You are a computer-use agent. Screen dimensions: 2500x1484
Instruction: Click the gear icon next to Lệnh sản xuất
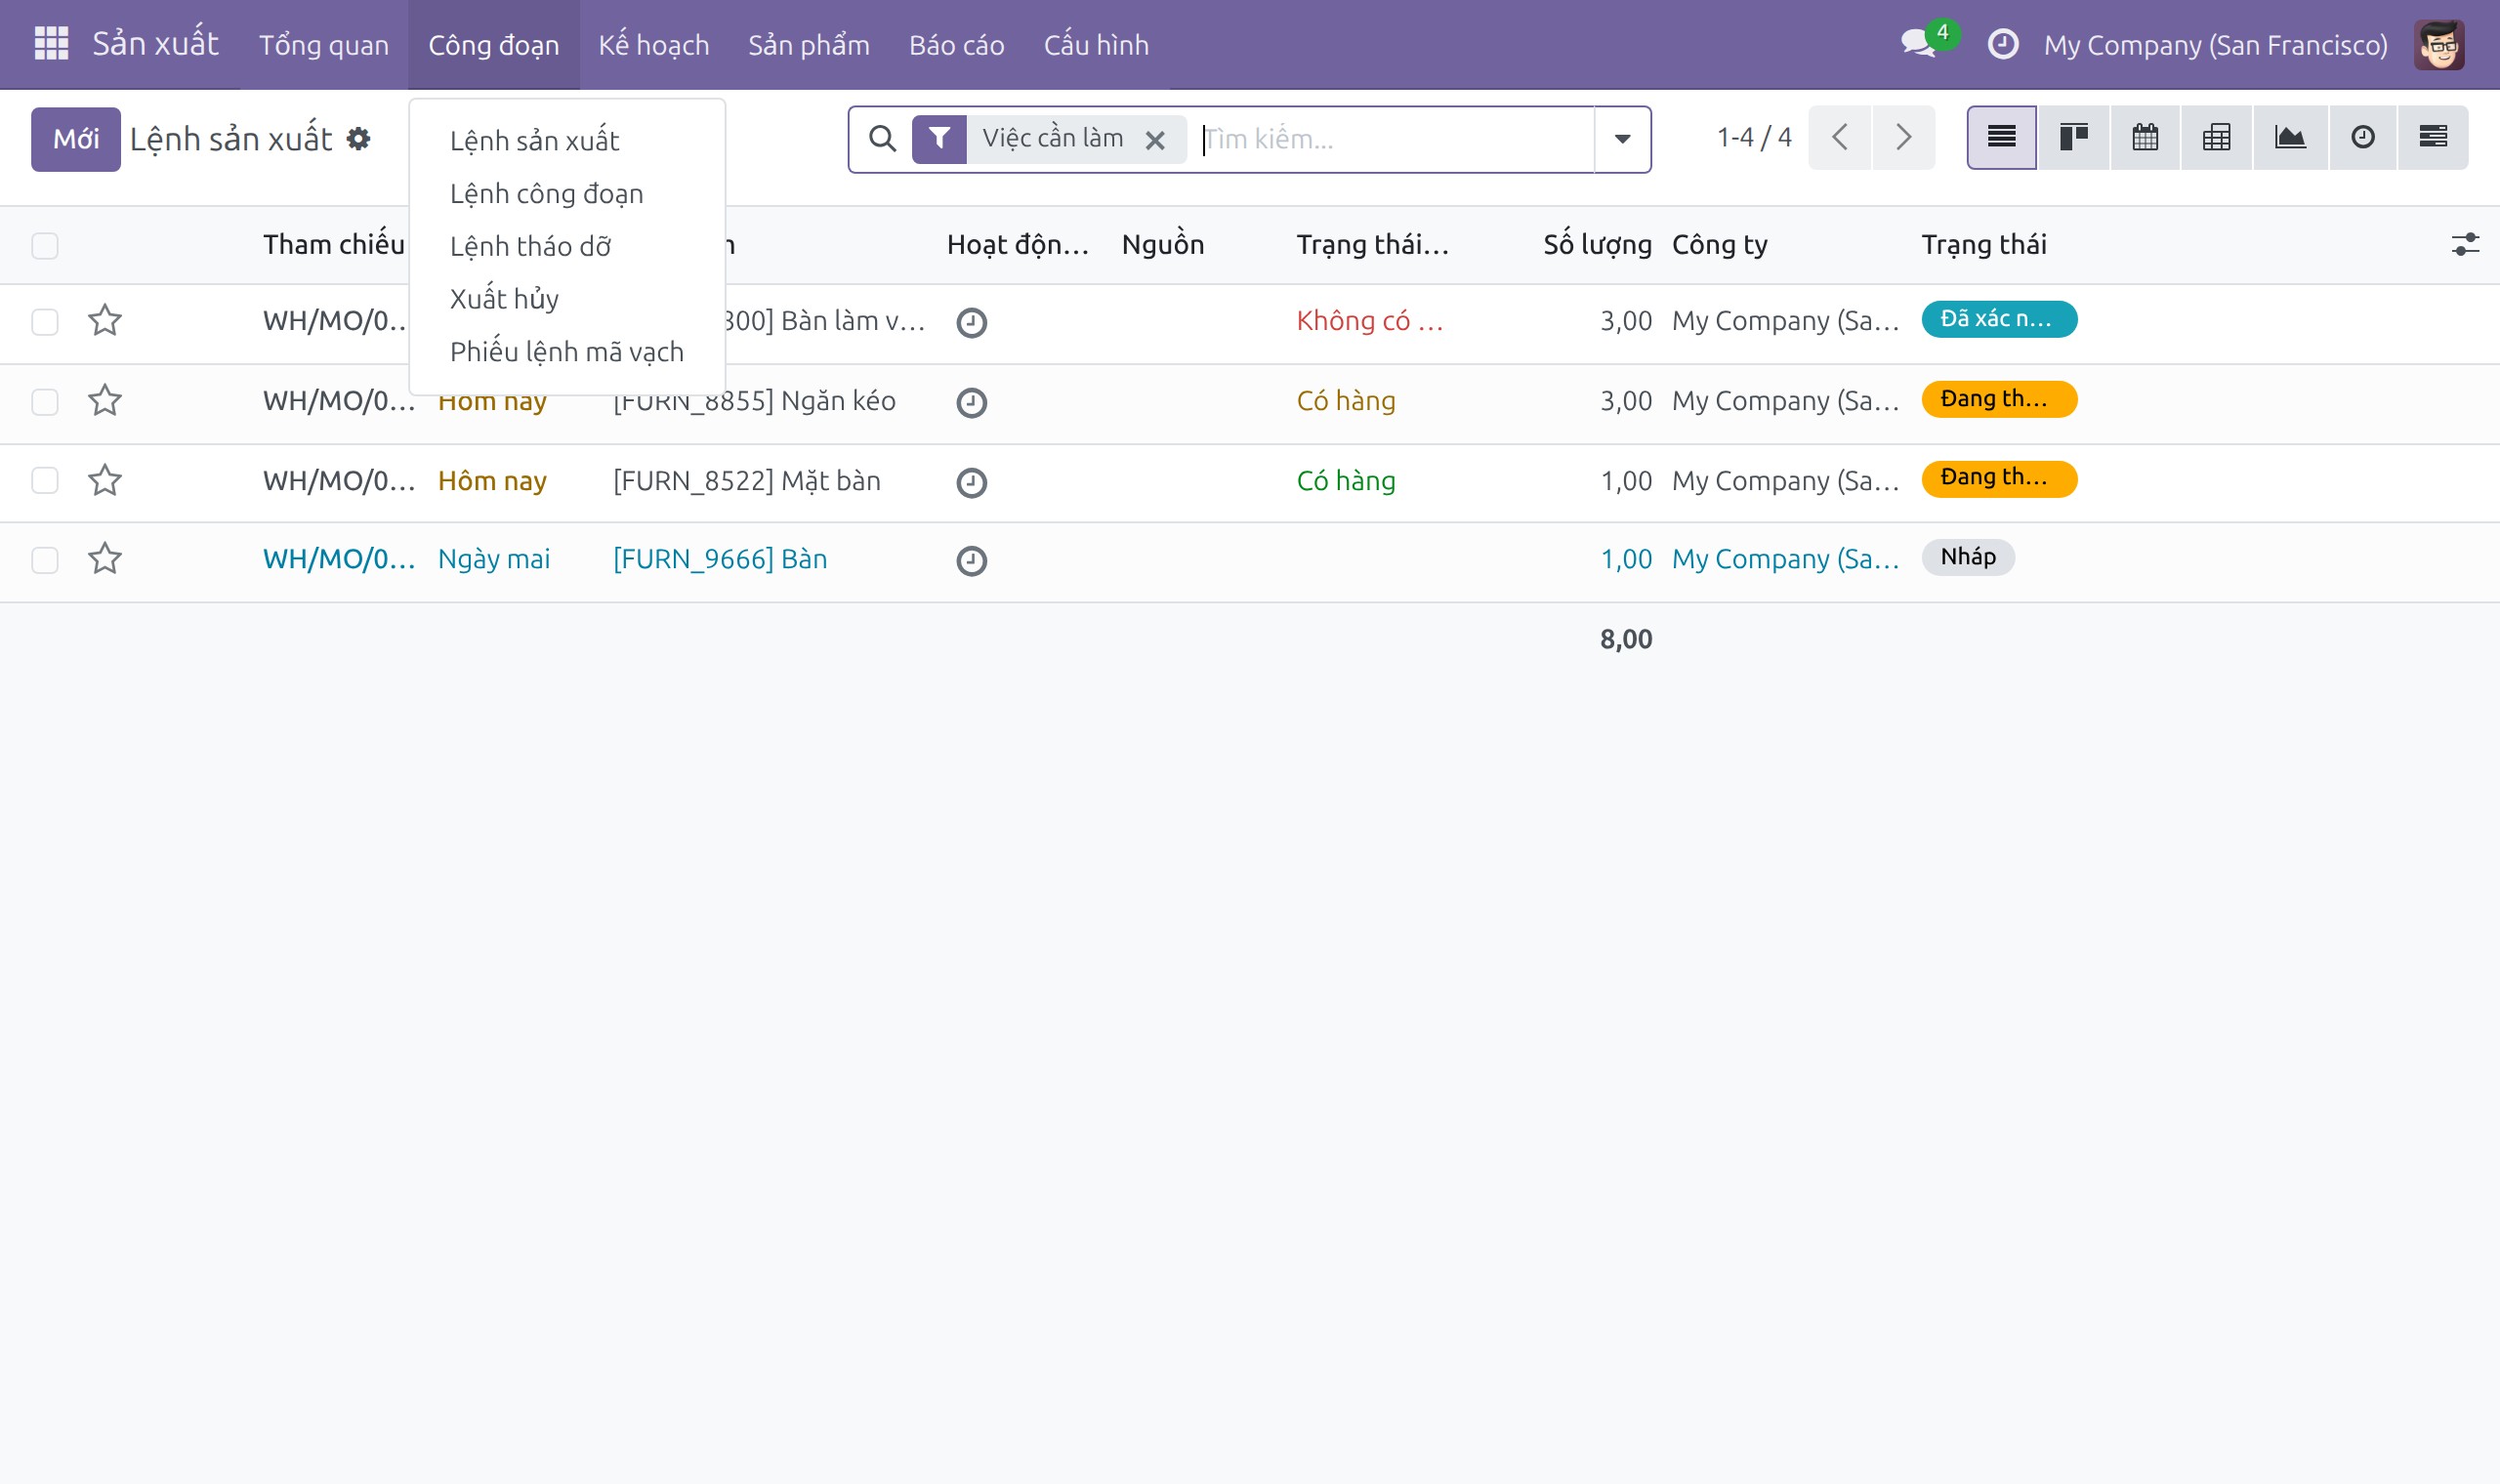[358, 138]
